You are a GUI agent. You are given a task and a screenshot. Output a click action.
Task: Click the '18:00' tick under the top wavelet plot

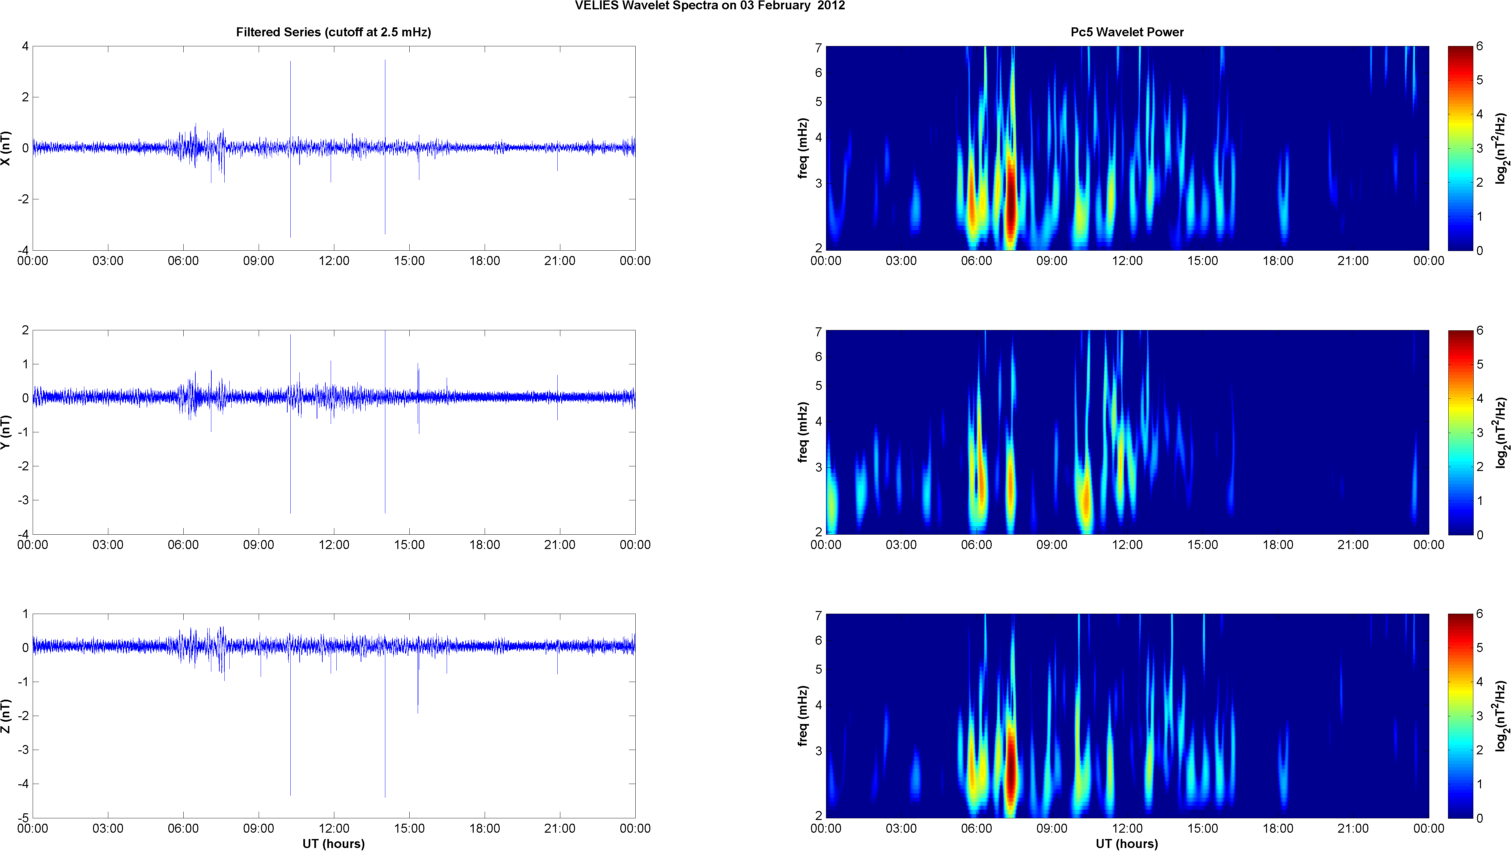tap(1278, 261)
